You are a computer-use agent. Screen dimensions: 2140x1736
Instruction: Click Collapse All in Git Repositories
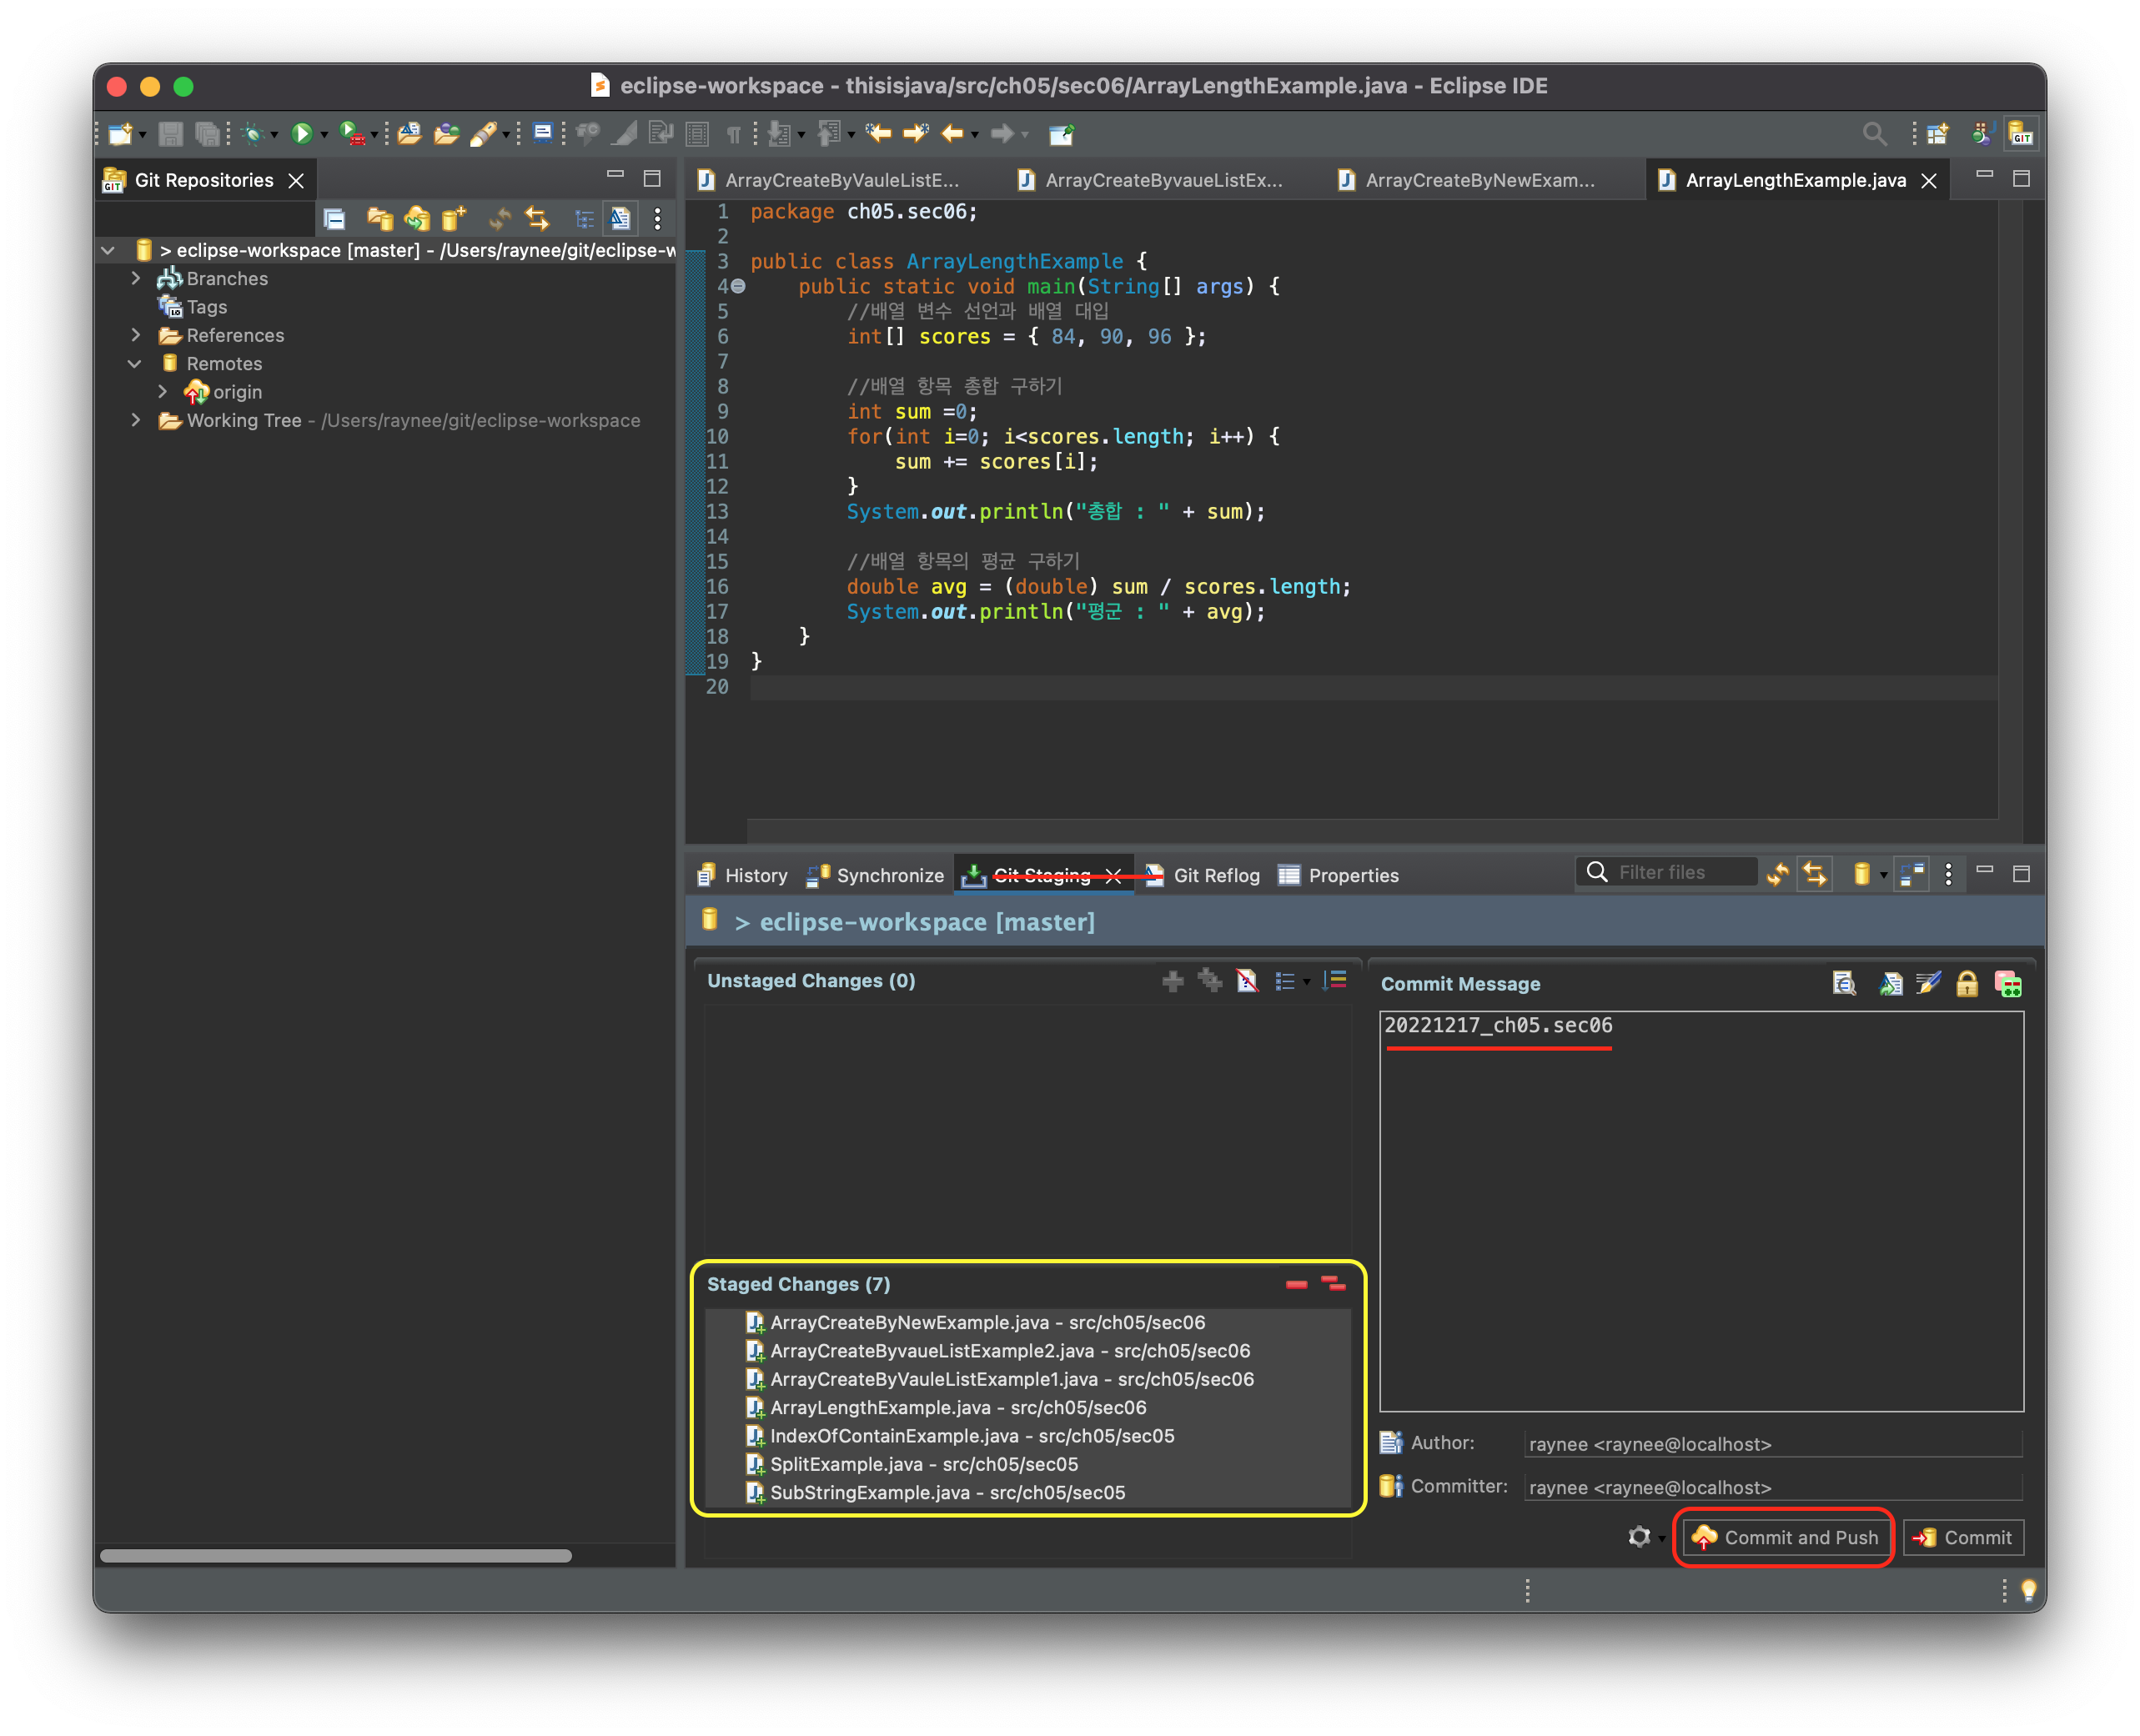(335, 218)
